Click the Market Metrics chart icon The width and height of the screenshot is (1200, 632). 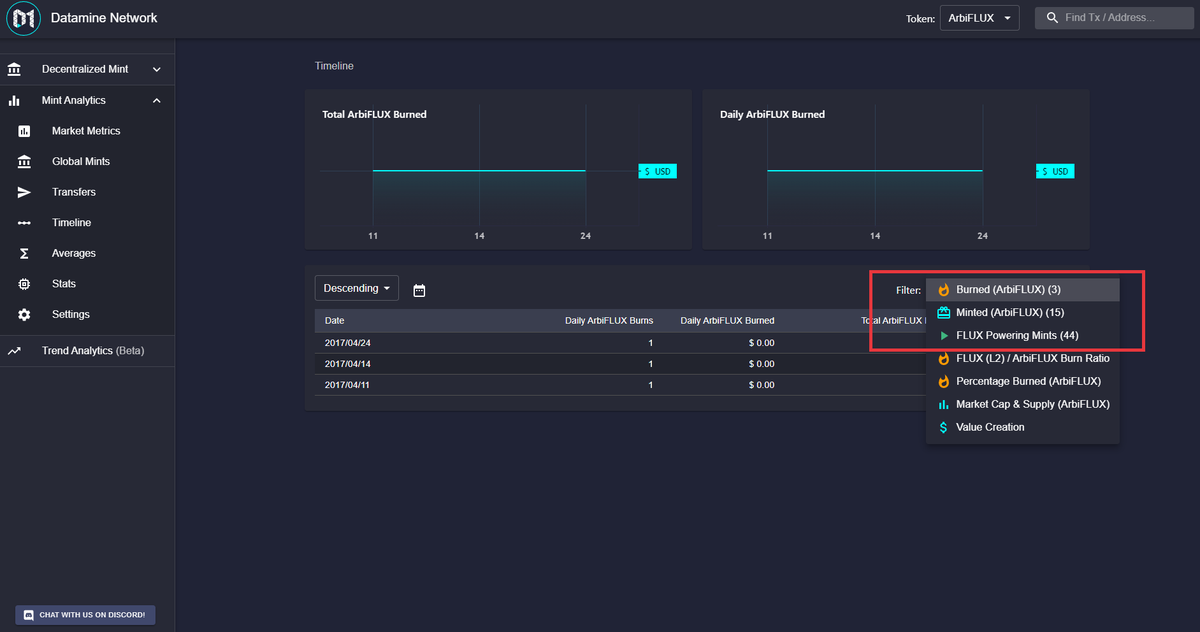point(24,131)
